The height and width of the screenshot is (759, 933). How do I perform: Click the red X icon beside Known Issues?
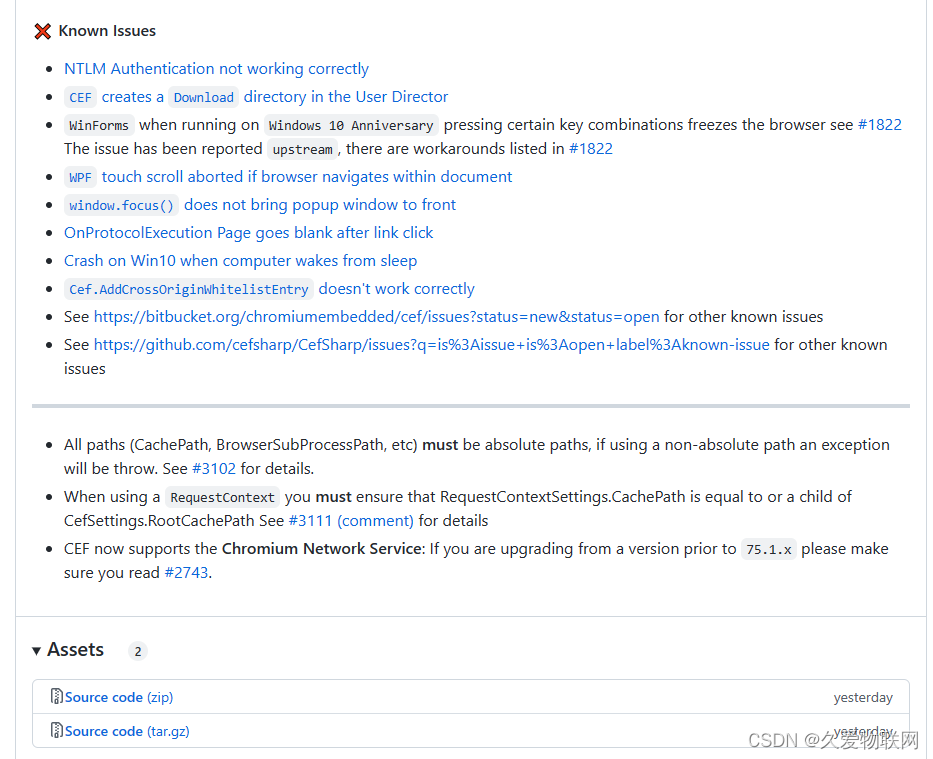coord(40,31)
